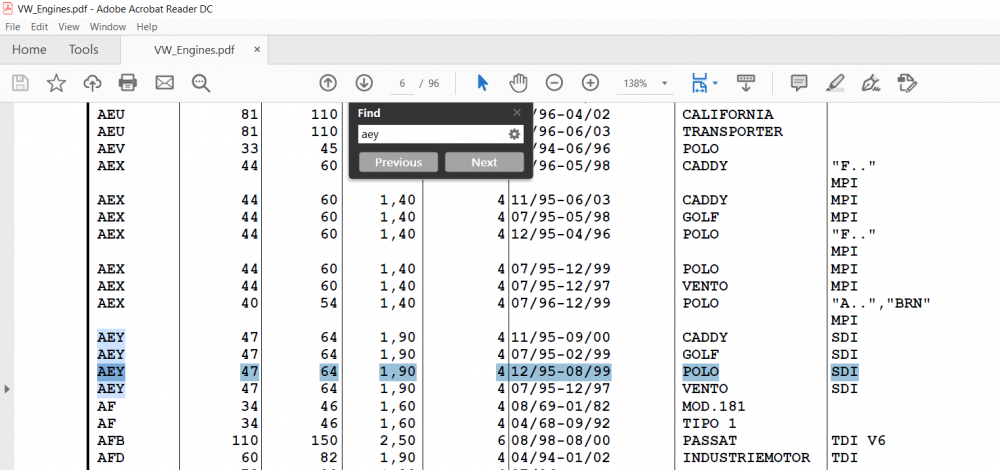1000x470 pixels.
Task: Open the File menu
Action: (13, 27)
